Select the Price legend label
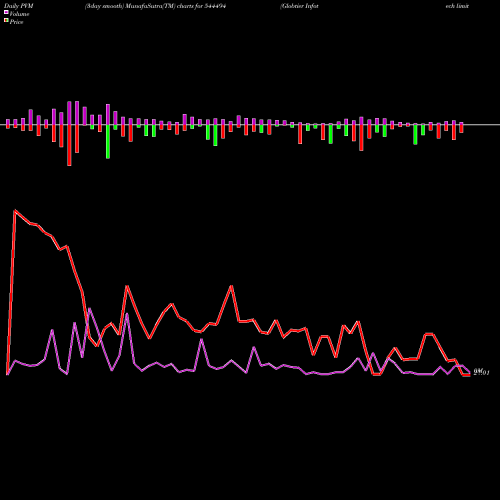 pyautogui.click(x=16, y=22)
